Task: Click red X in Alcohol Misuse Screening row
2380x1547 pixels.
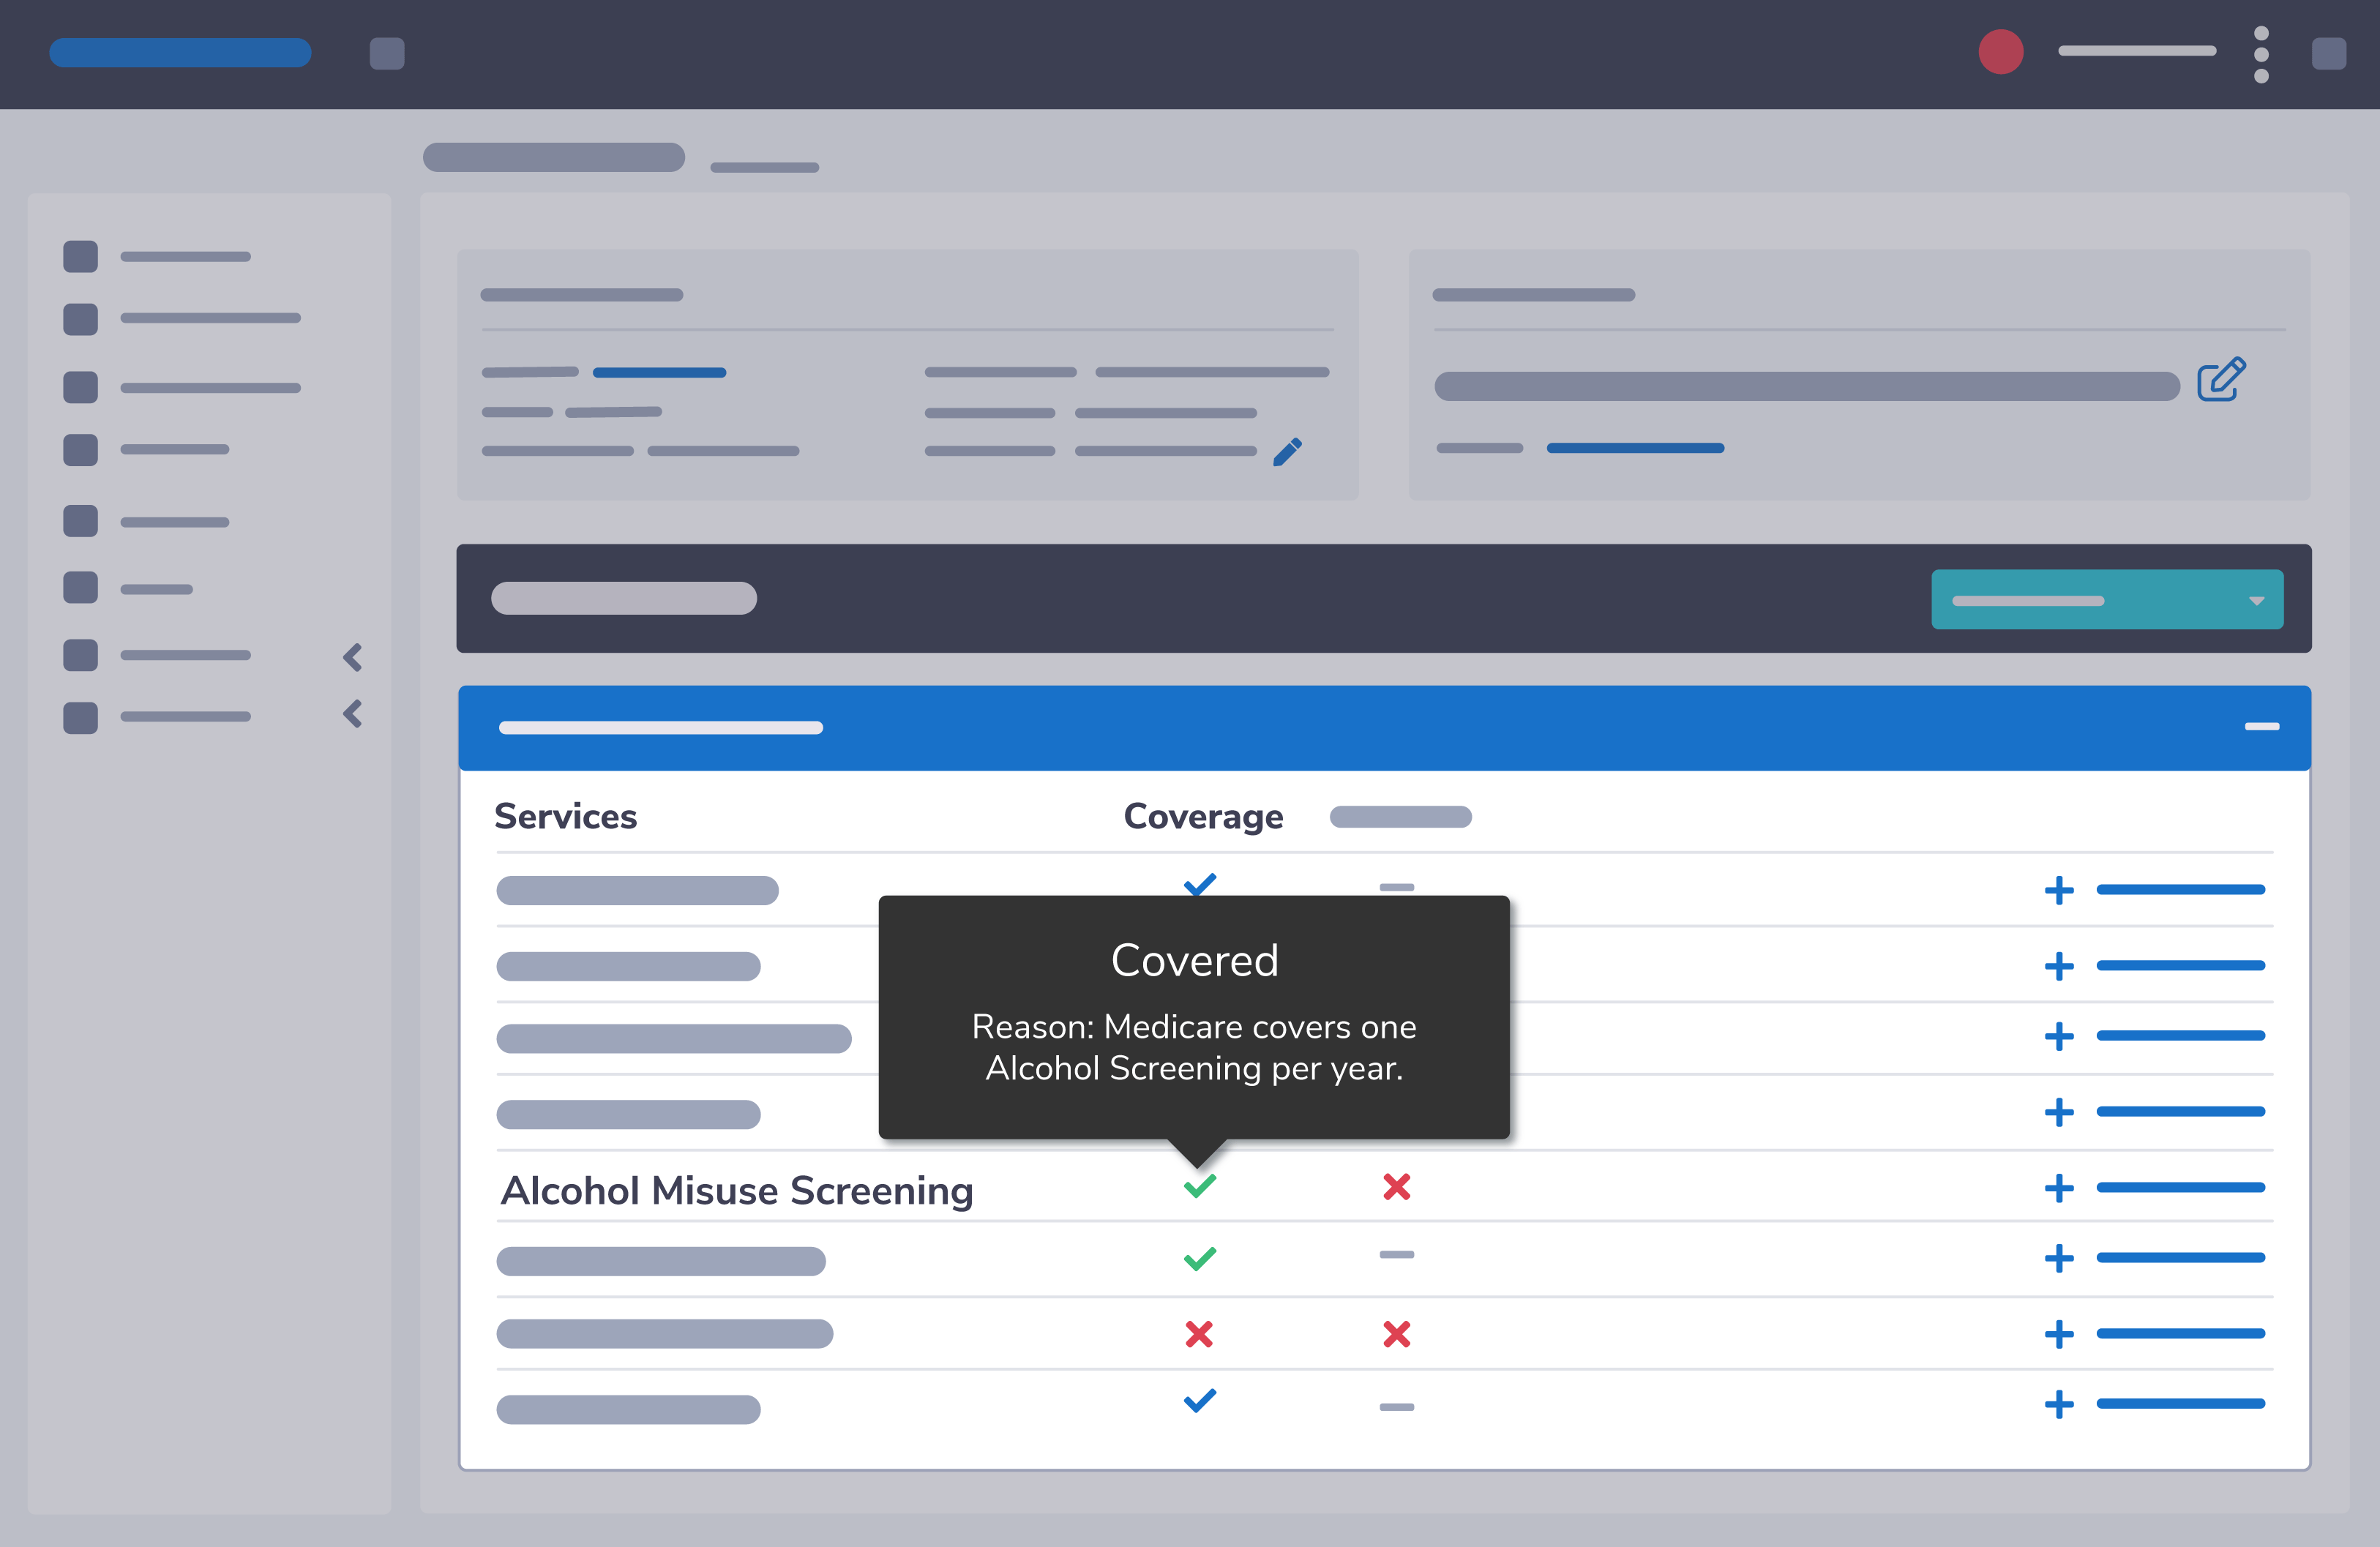Action: [x=1396, y=1187]
